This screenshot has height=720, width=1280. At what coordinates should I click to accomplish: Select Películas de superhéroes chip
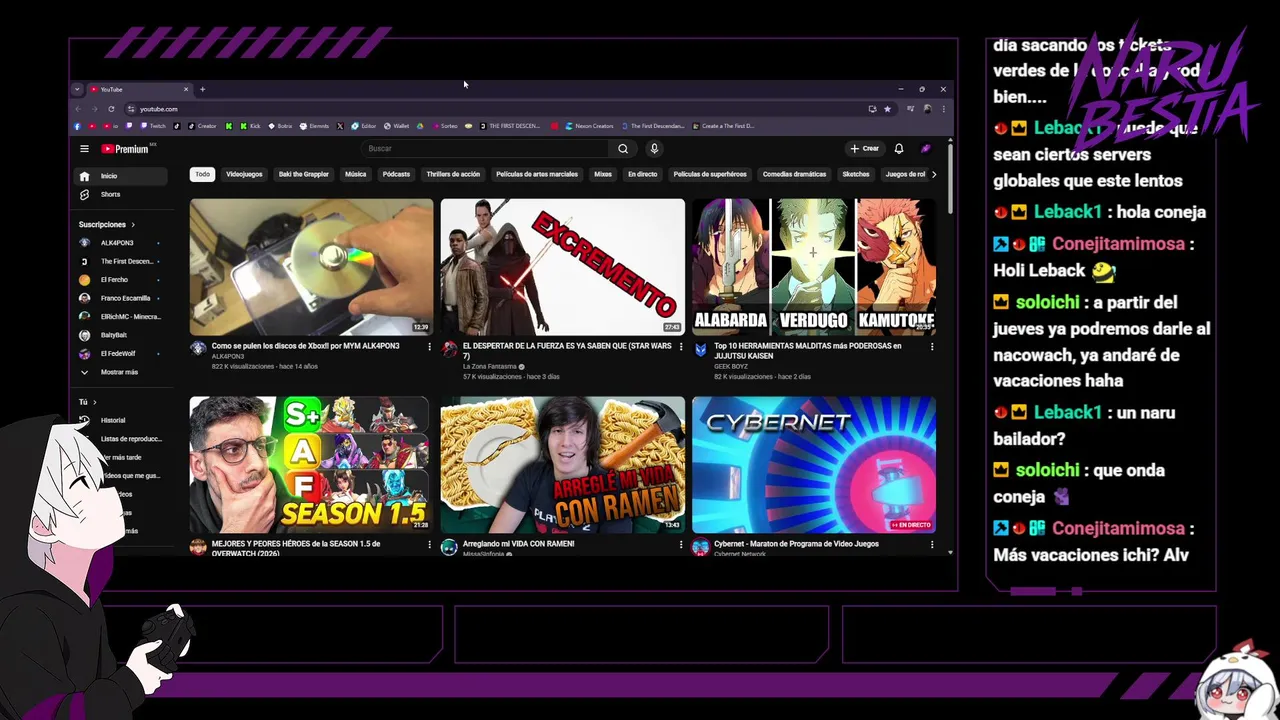pyautogui.click(x=710, y=174)
